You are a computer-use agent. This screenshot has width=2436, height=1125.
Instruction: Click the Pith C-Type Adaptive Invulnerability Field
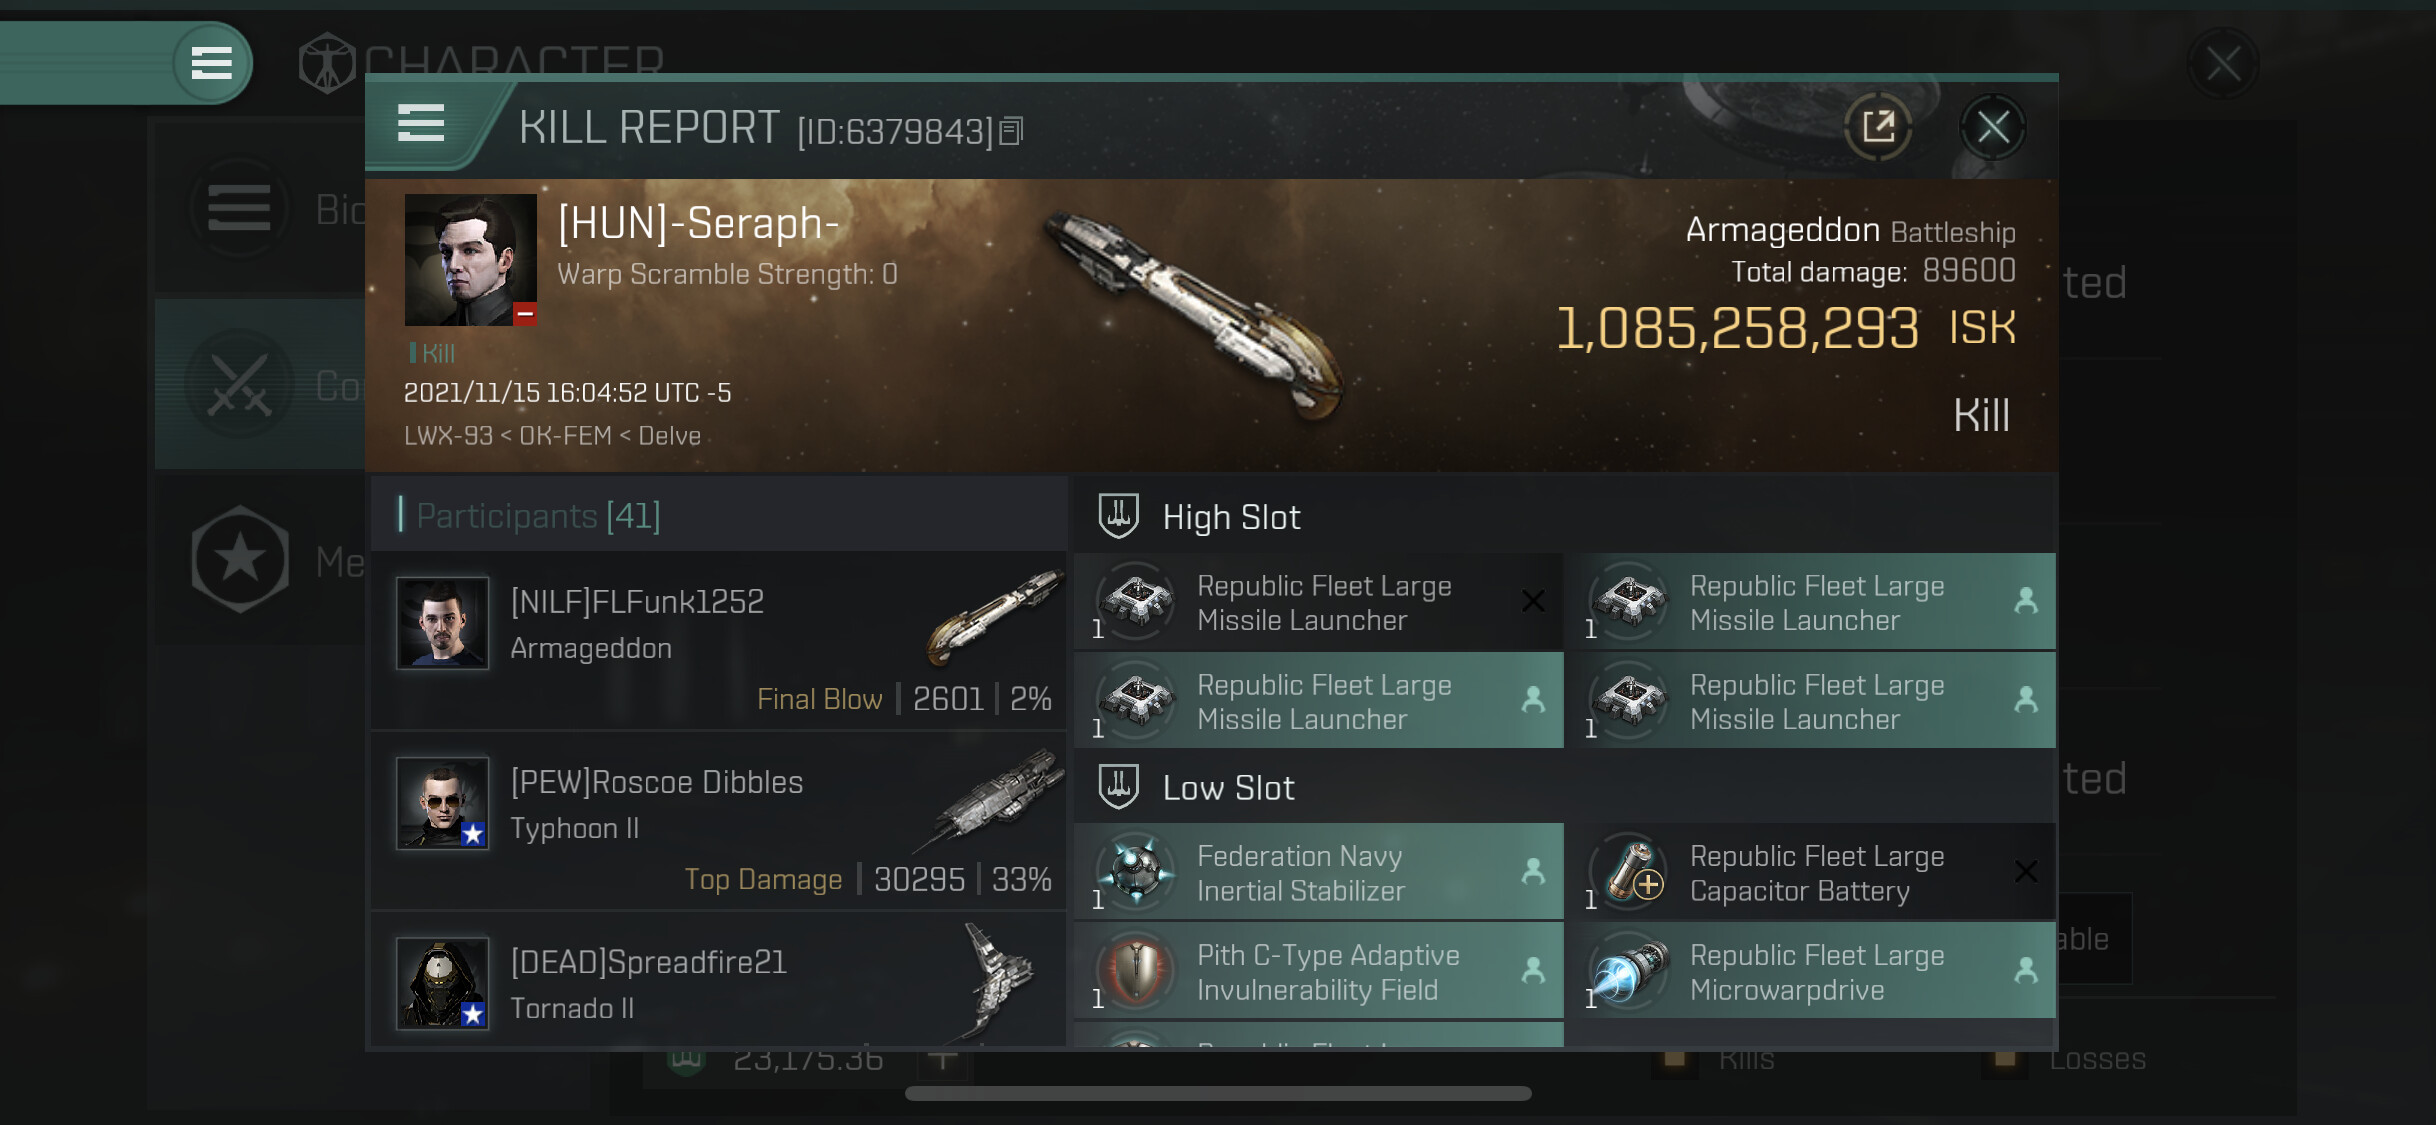pyautogui.click(x=1318, y=971)
